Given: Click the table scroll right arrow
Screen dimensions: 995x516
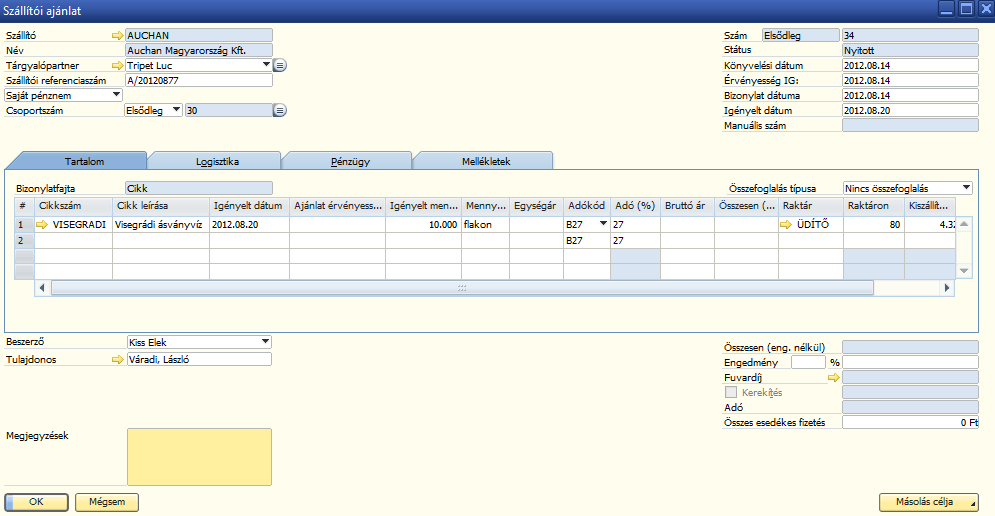Looking at the screenshot, I should tap(947, 288).
